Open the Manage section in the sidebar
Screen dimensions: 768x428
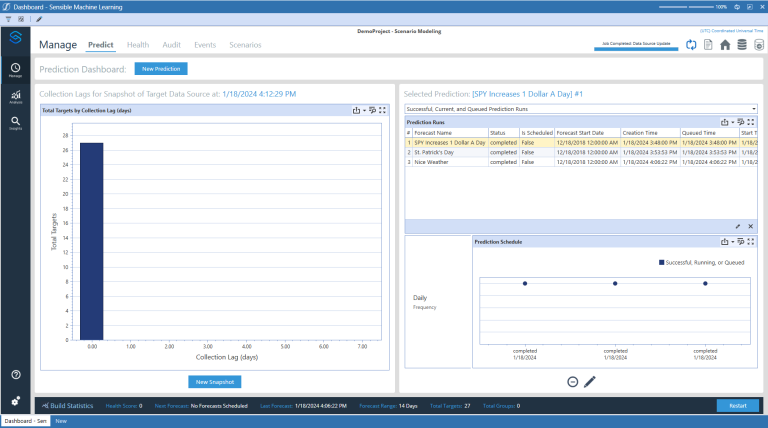(16, 69)
